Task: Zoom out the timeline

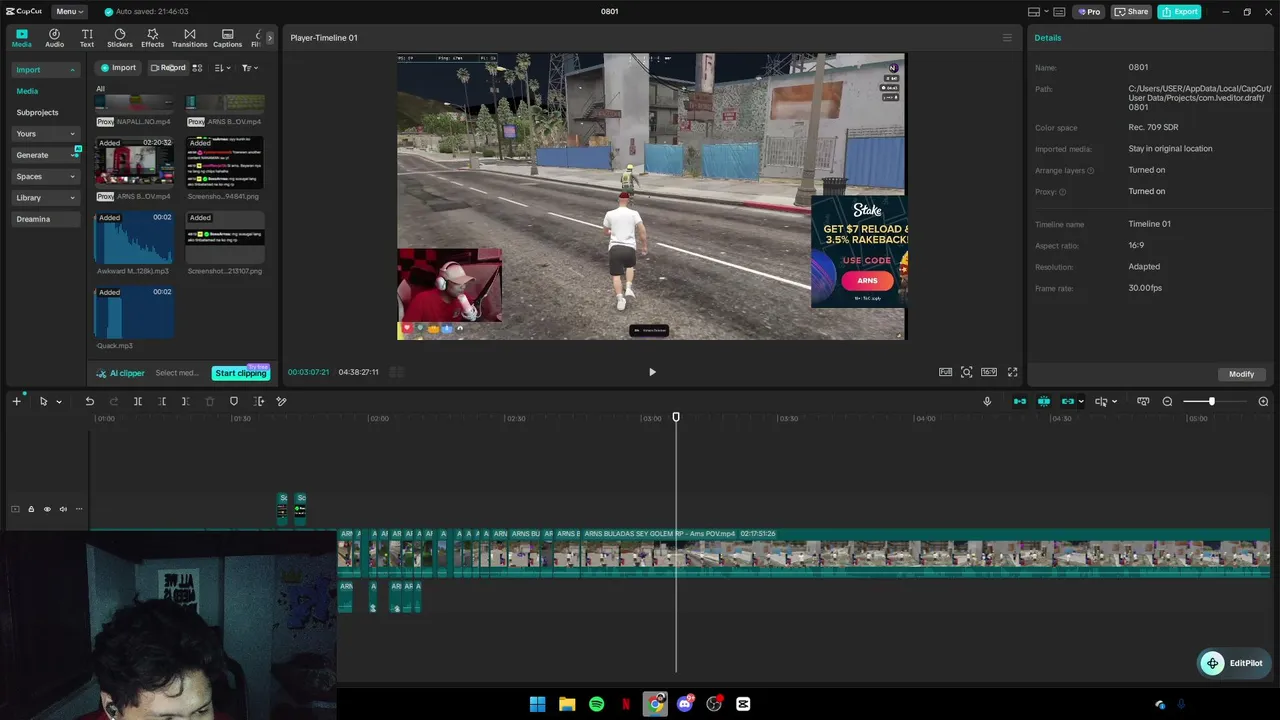Action: point(1167,401)
